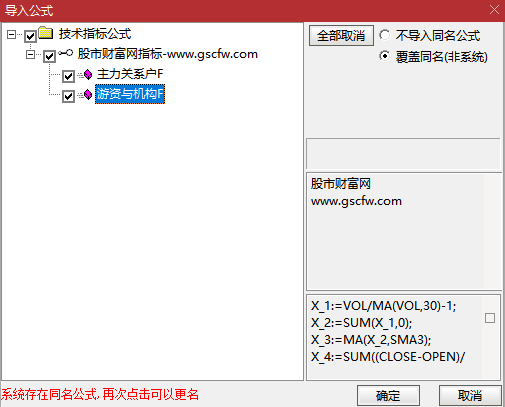Viewport: 505px width, 407px height.
Task: Click the key icon next to 股市财富网指标
Action: pos(65,53)
